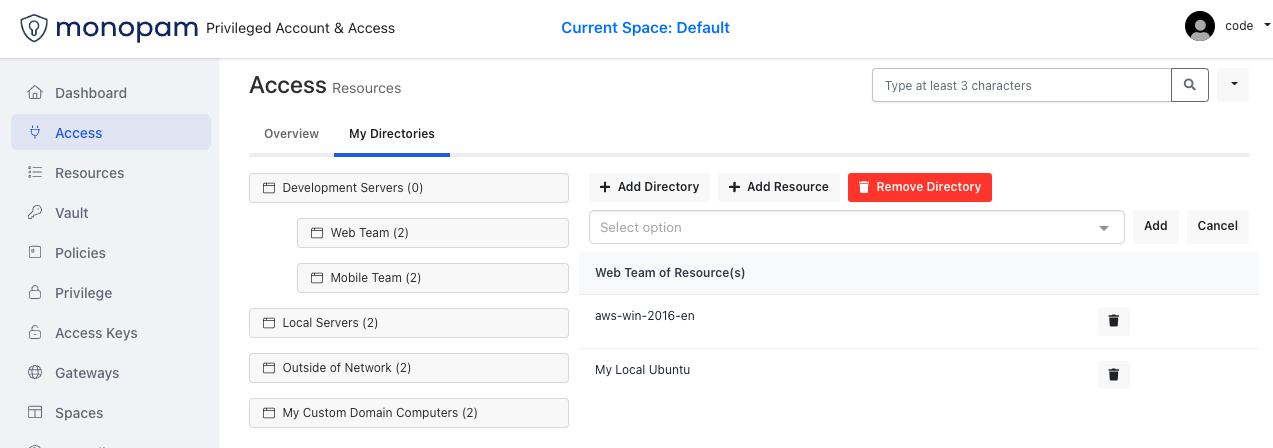Select the My Directories tab
This screenshot has width=1273, height=448.
391,134
